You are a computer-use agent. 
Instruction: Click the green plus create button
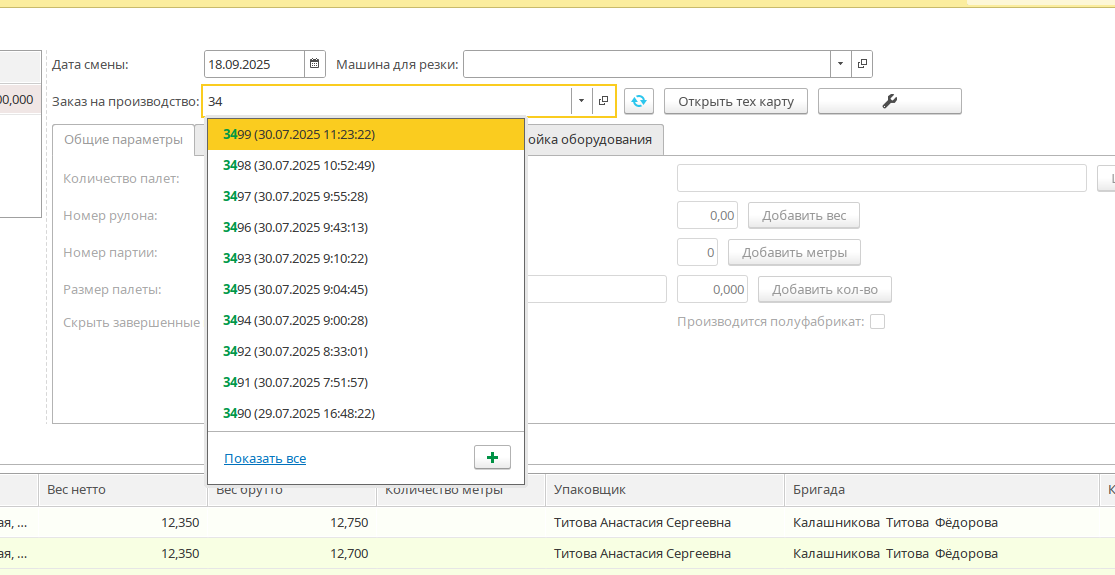tap(491, 457)
